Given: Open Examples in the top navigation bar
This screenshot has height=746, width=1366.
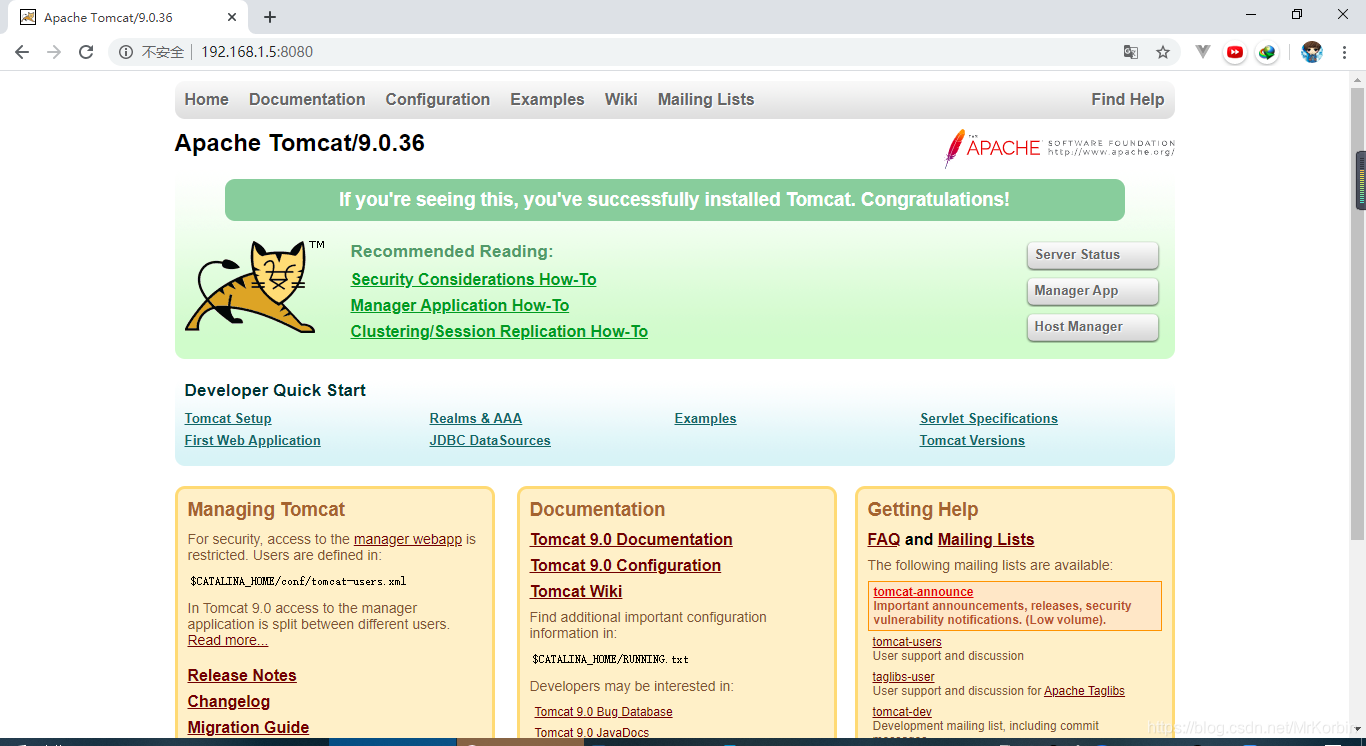Looking at the screenshot, I should click(547, 99).
